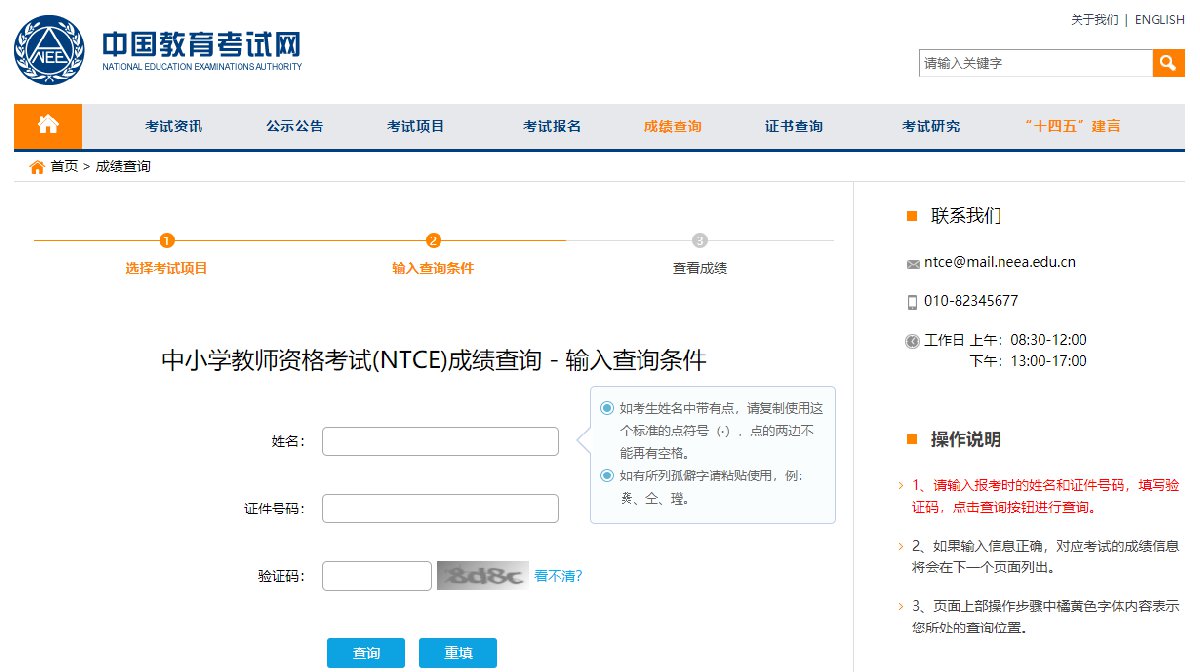Click the mobile phone icon

[912, 302]
